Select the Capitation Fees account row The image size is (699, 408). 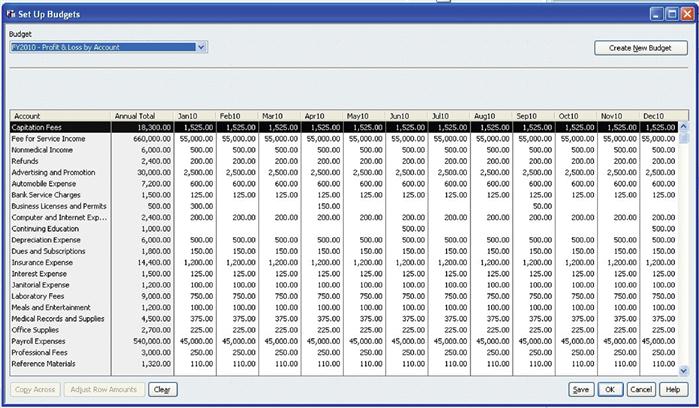(x=60, y=127)
